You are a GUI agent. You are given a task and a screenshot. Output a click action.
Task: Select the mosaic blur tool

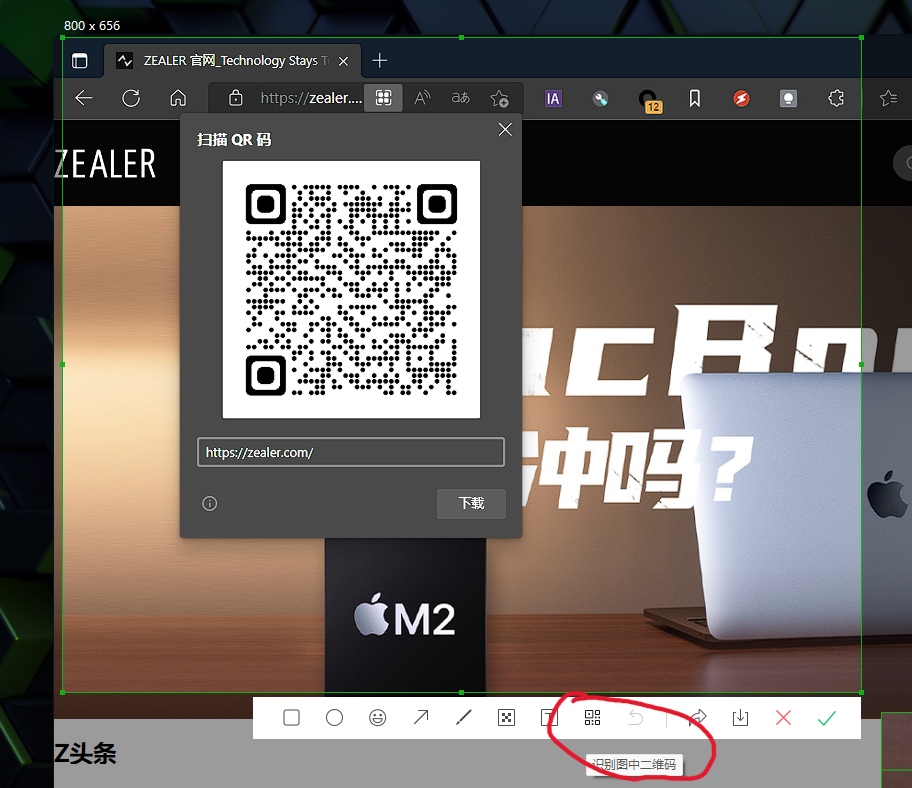(507, 718)
